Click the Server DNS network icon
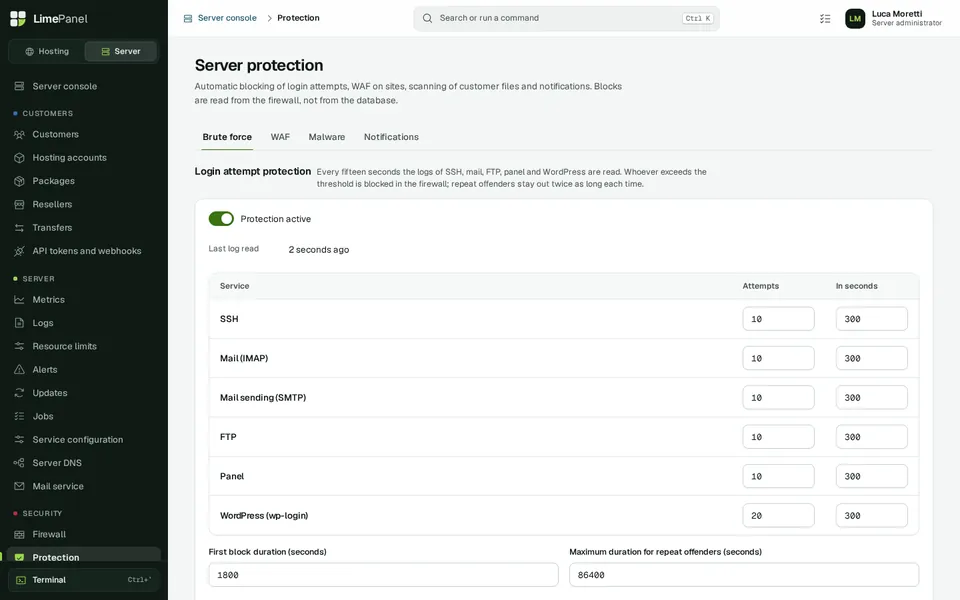Screen dimensions: 960x600 pos(20,462)
